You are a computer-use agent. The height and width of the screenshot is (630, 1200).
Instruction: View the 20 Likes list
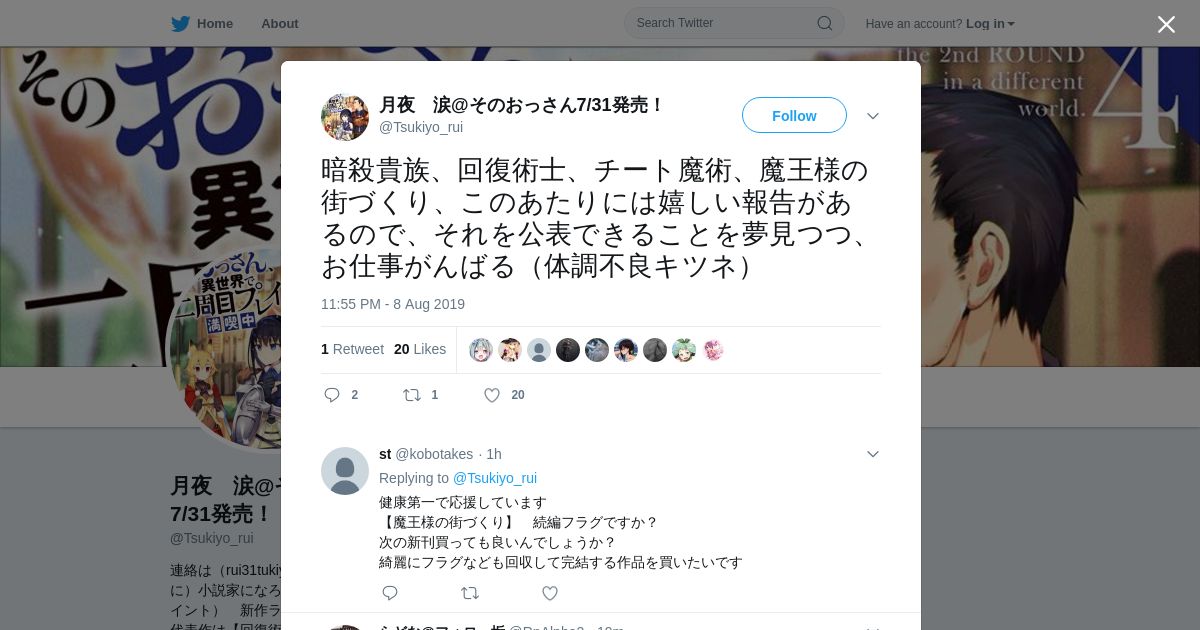pos(420,349)
